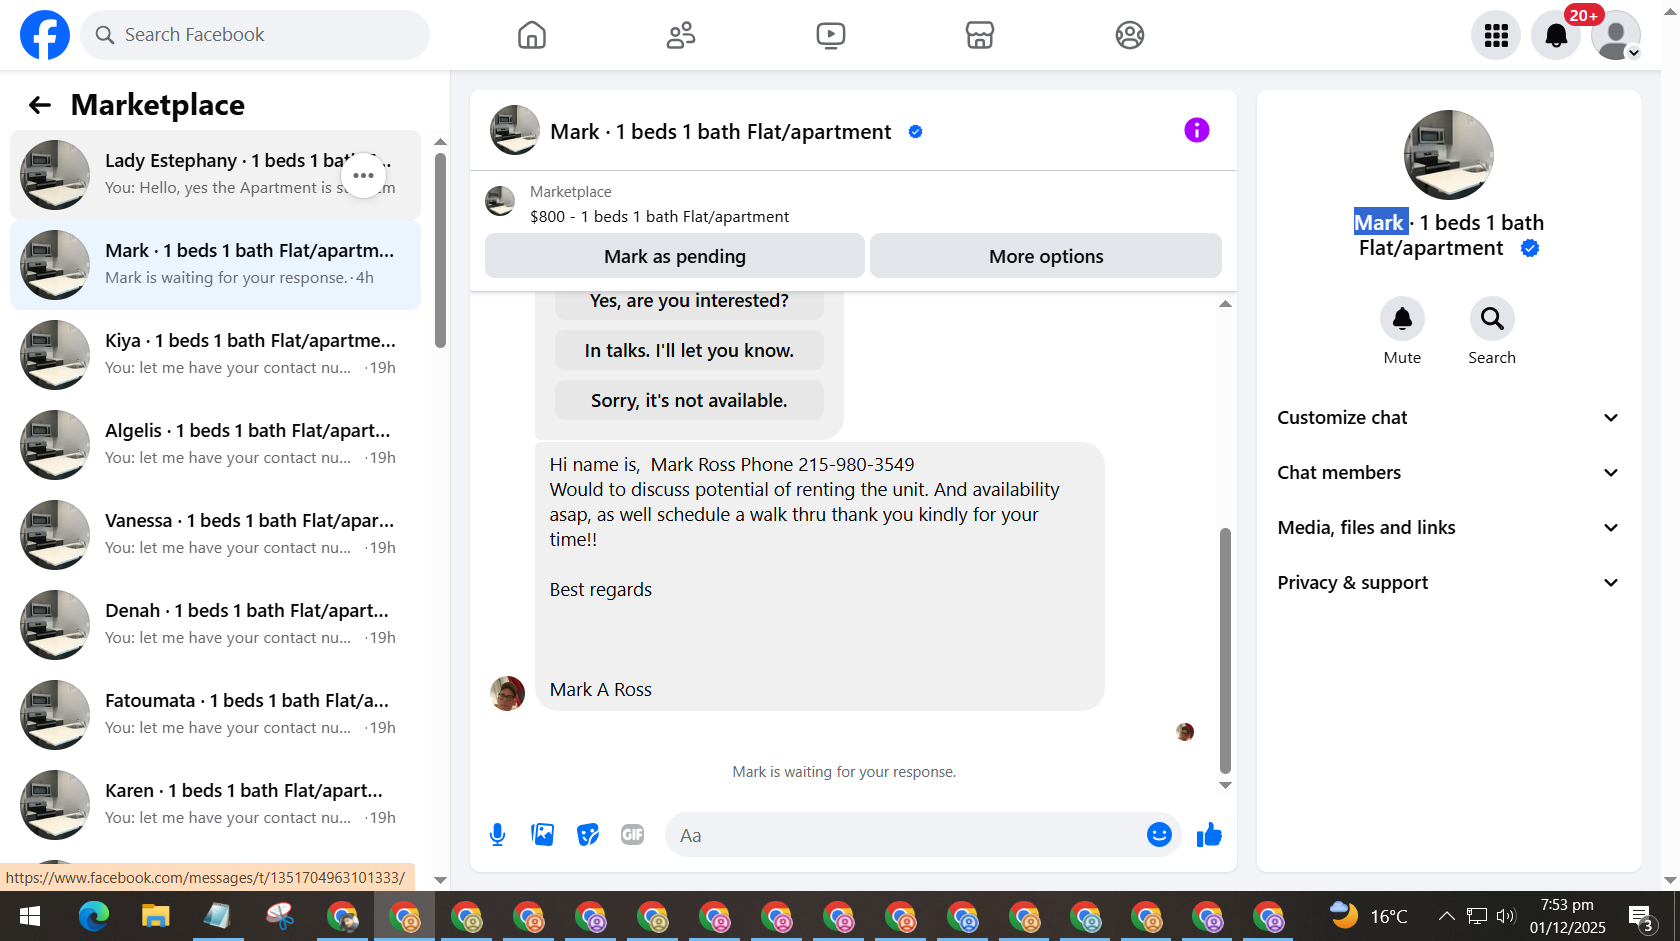Open the Home feed icon
The image size is (1680, 941).
click(x=532, y=35)
